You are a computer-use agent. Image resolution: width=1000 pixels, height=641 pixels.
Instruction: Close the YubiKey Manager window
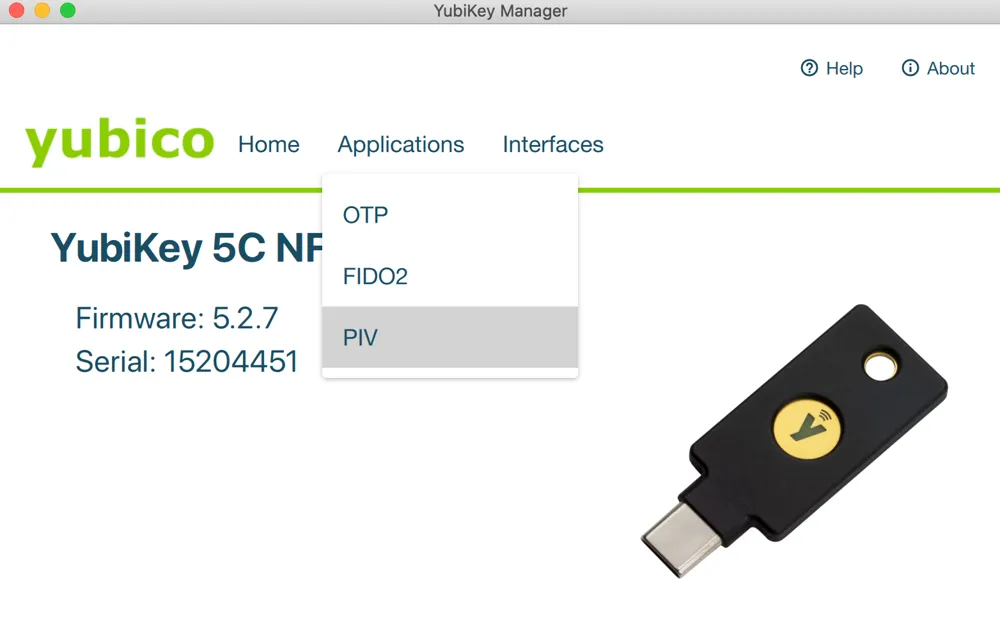tap(17, 10)
